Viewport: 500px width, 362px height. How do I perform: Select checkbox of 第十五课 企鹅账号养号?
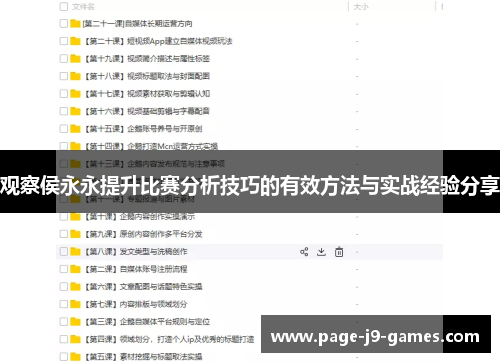click(64, 129)
